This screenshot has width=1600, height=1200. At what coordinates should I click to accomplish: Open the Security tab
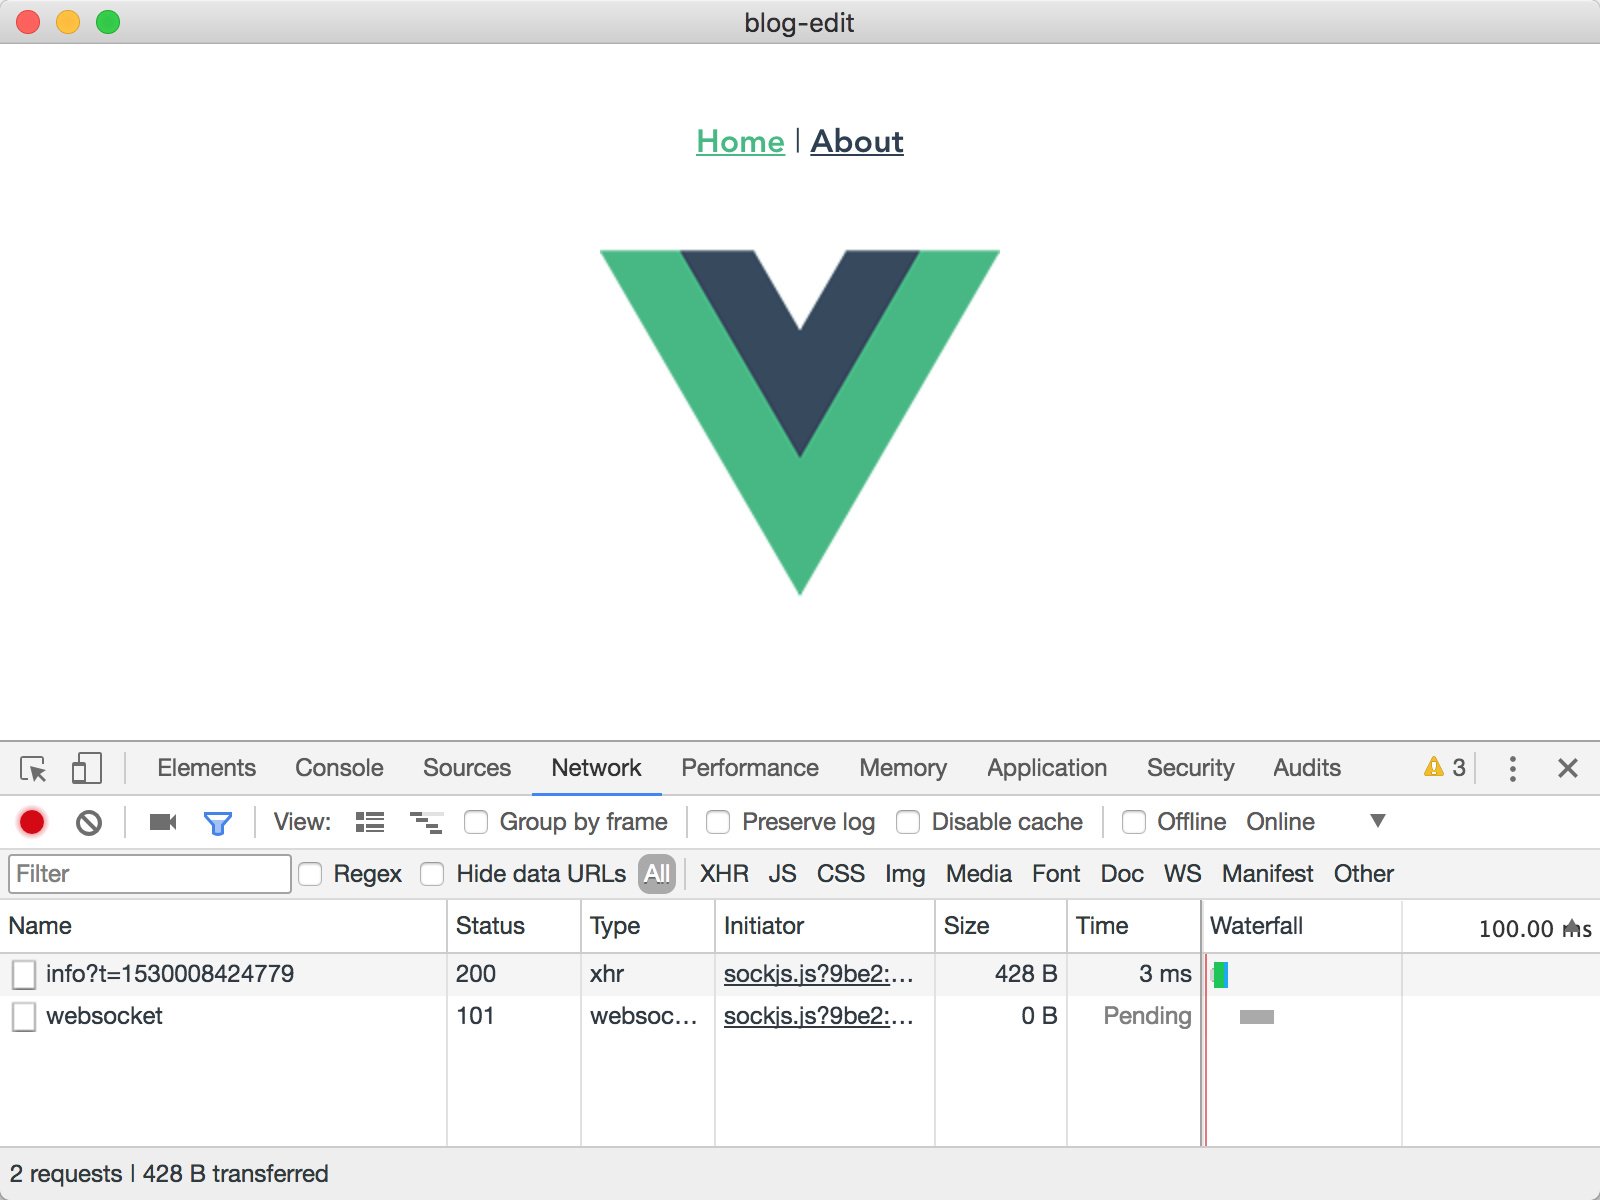click(x=1191, y=768)
